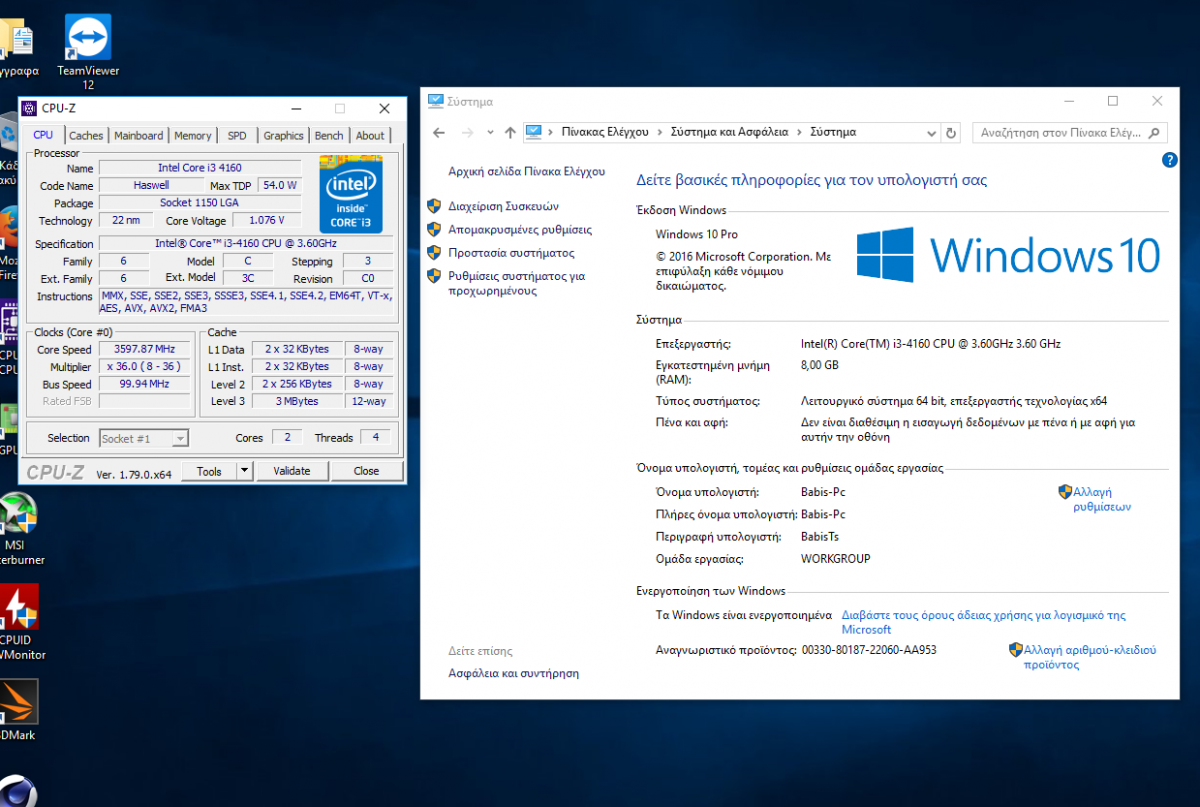Click the Package value Socket 1150 LGA
The image size is (1200, 807).
tap(199, 203)
